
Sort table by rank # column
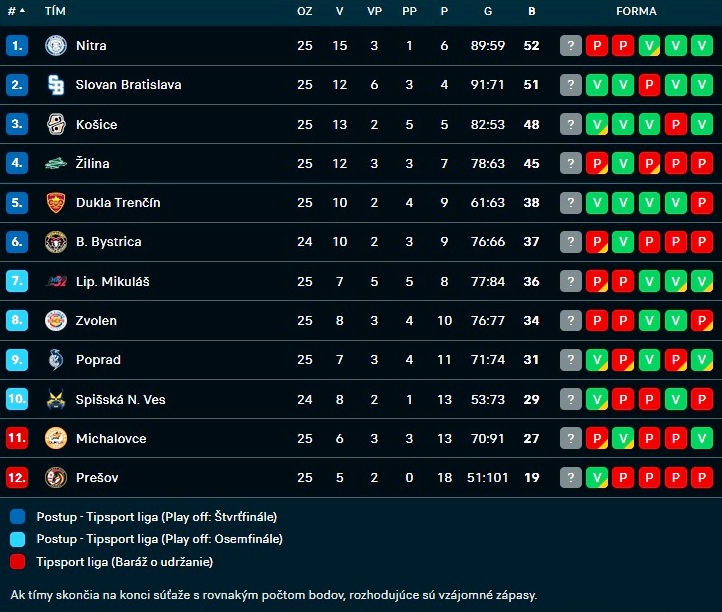tap(14, 11)
